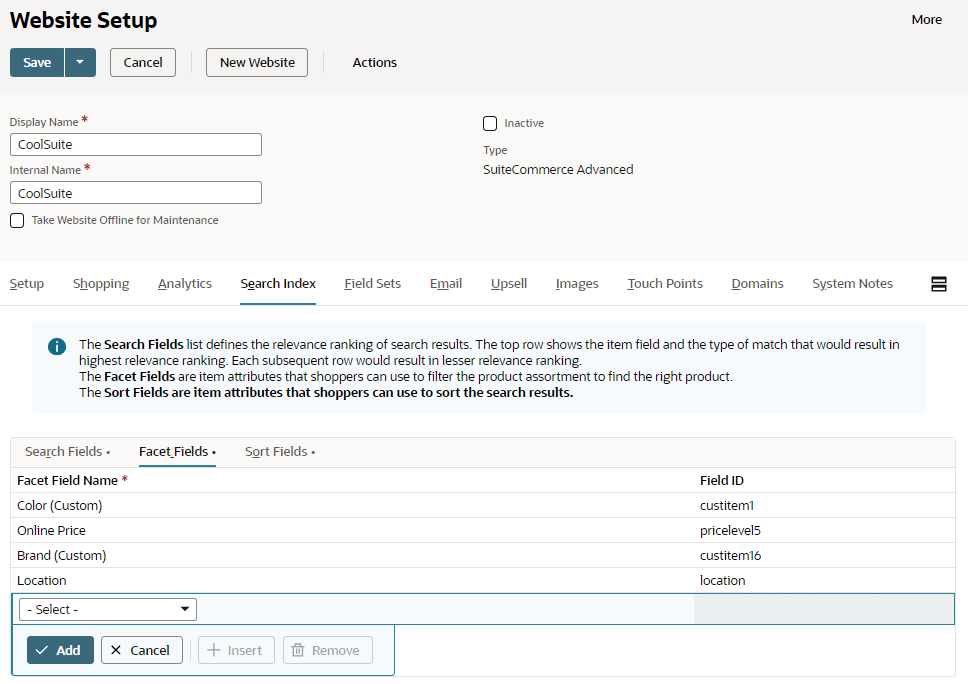Open the Search Fields subtab
Screen dimensions: 968x684
[x=67, y=452]
